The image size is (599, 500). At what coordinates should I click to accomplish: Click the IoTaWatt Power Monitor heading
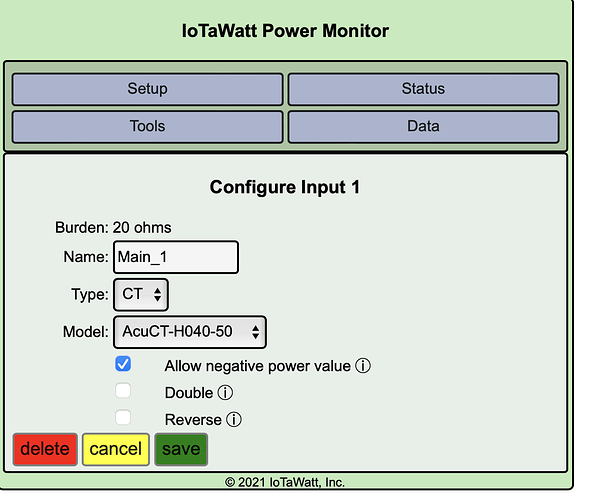[285, 31]
